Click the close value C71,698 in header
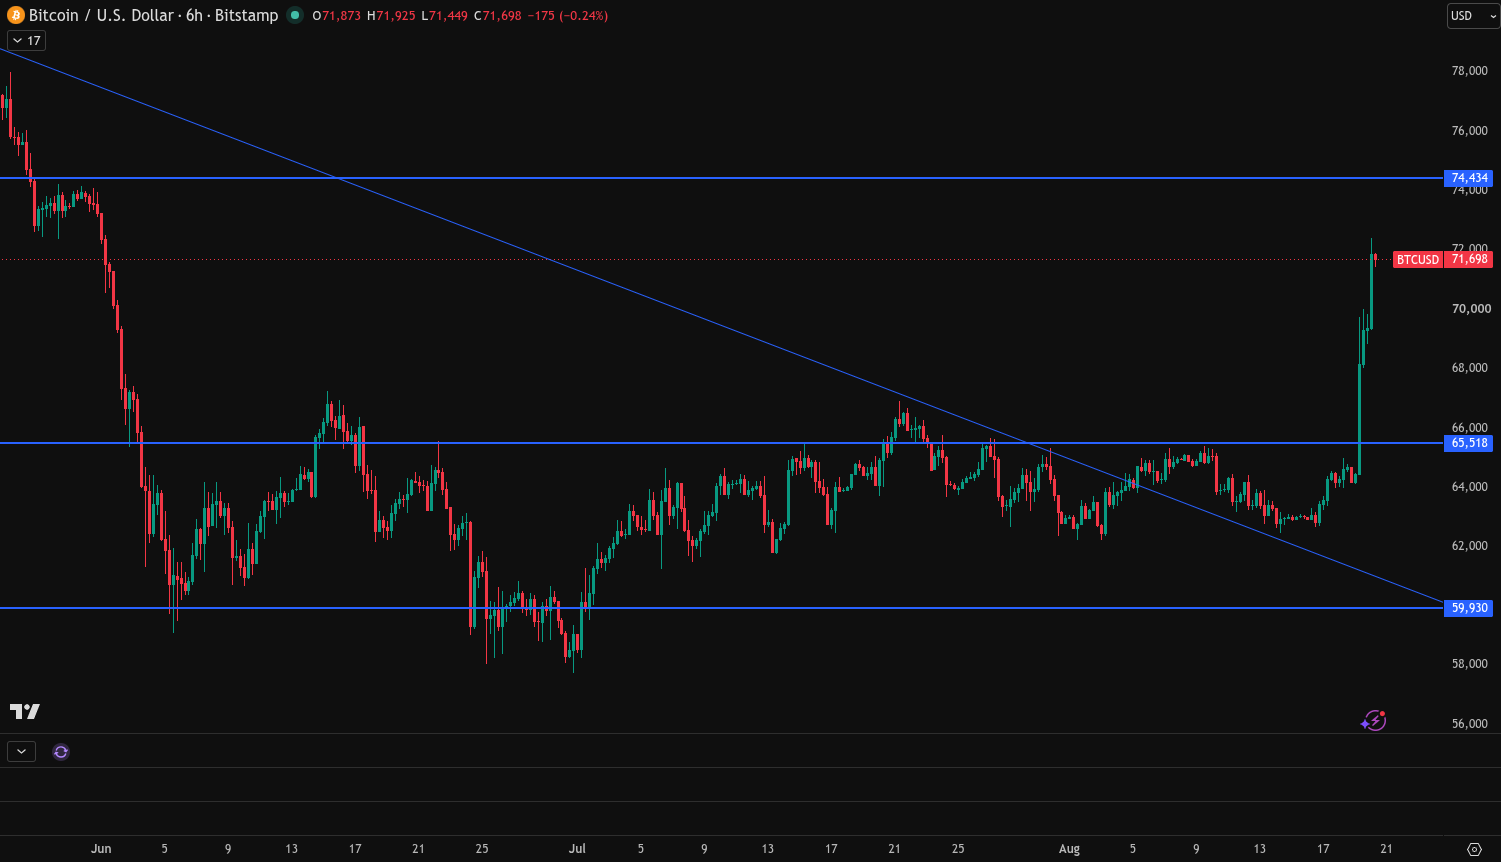 coord(497,16)
